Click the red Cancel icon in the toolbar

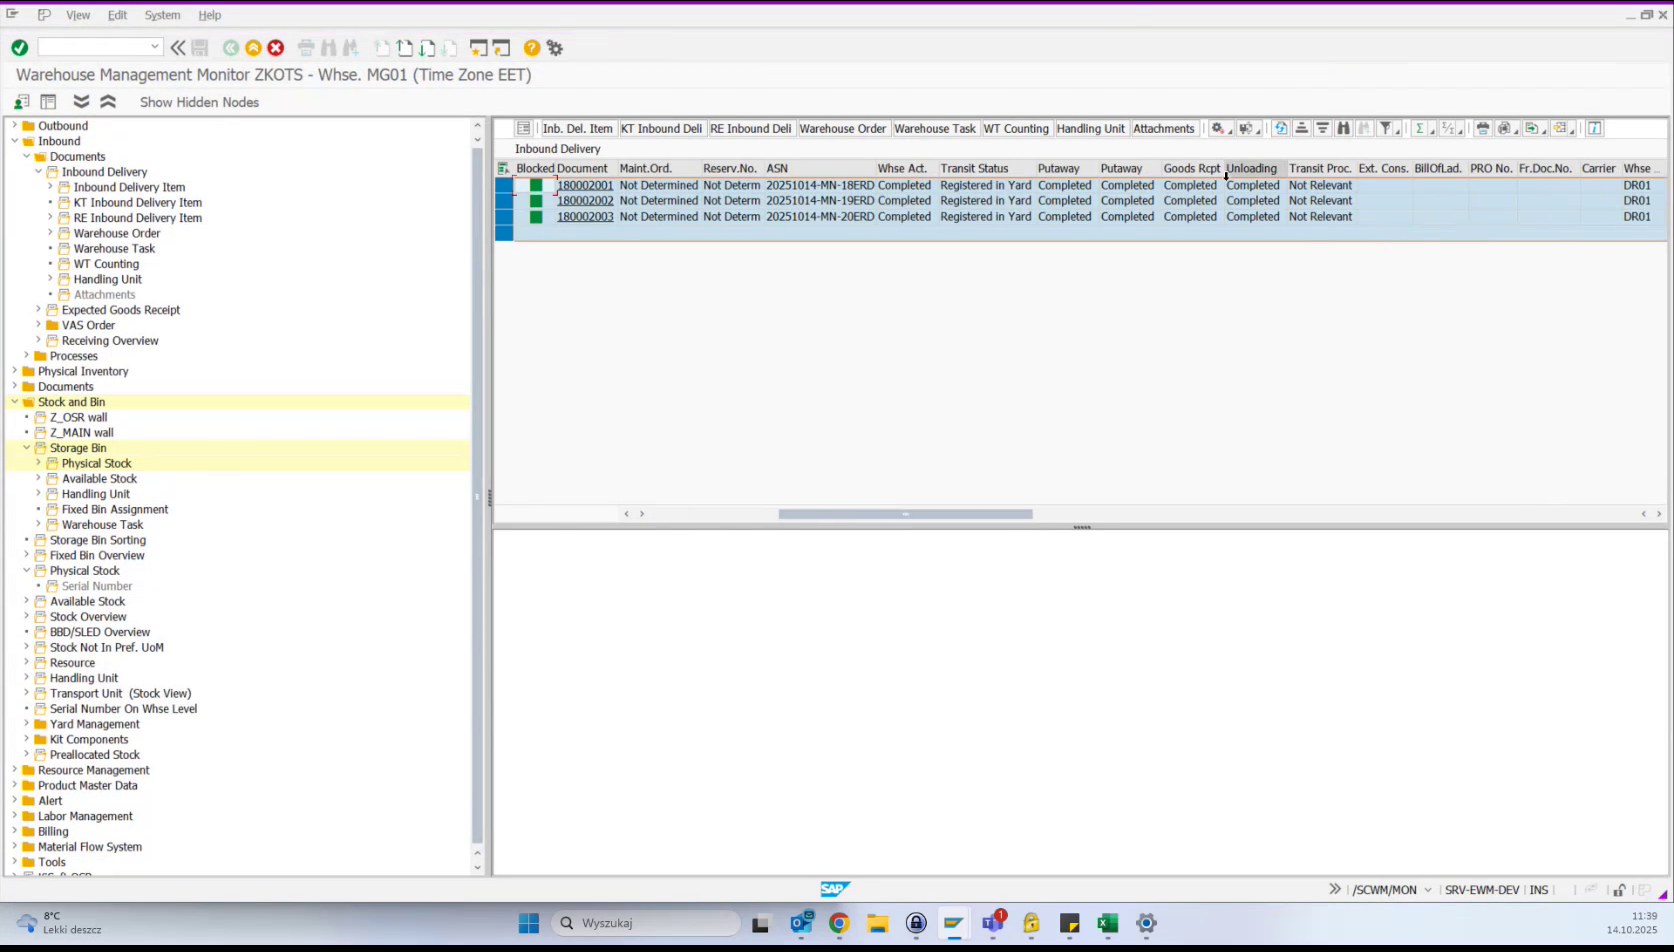pos(276,48)
